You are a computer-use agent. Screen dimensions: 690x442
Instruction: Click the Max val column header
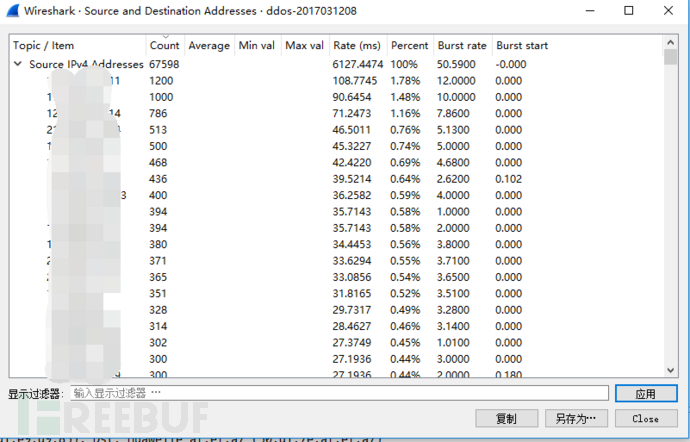click(x=304, y=45)
